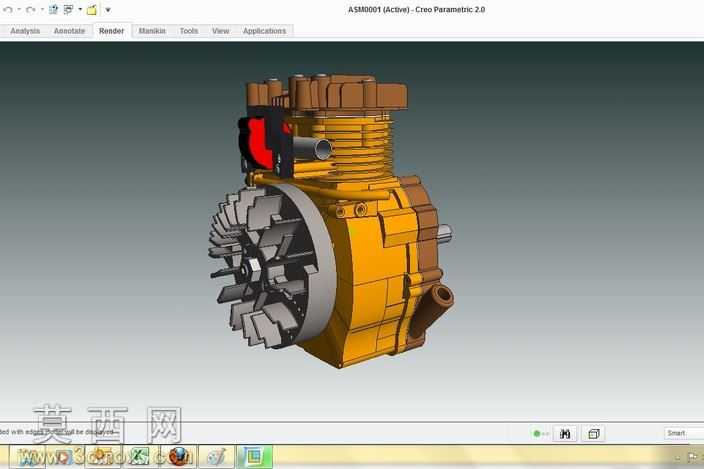Click the Redo arrow in quick access toolbar
Viewport: 704px width, 469px height.
tap(31, 9)
